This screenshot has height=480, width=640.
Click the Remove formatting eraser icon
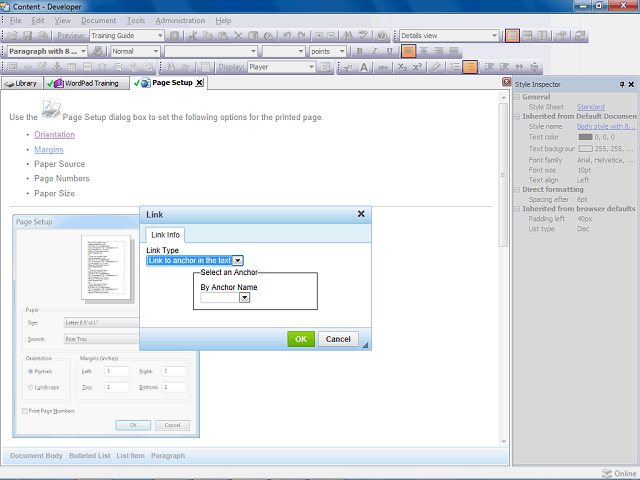(x=436, y=67)
